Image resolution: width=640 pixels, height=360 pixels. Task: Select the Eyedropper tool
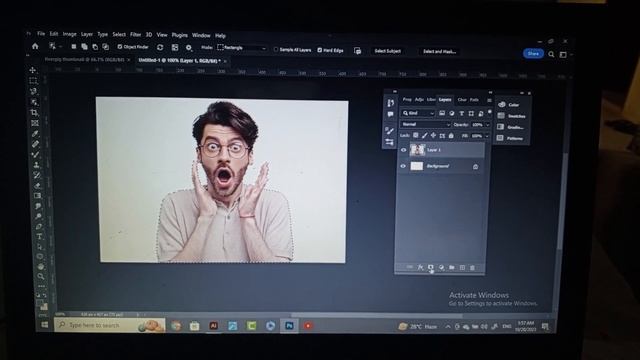(x=35, y=133)
